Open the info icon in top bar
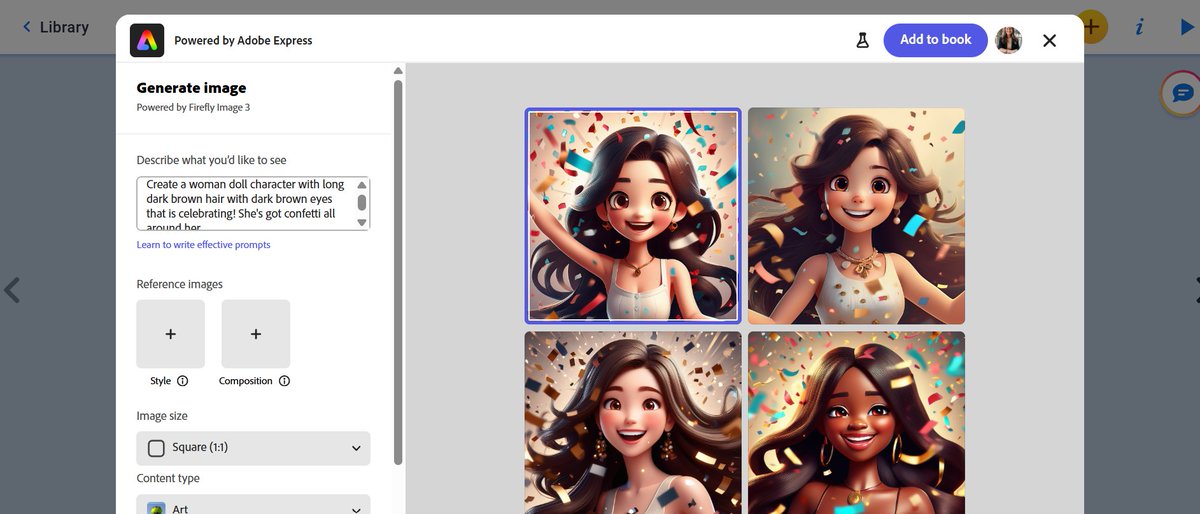Image resolution: width=1200 pixels, height=514 pixels. coord(1139,27)
